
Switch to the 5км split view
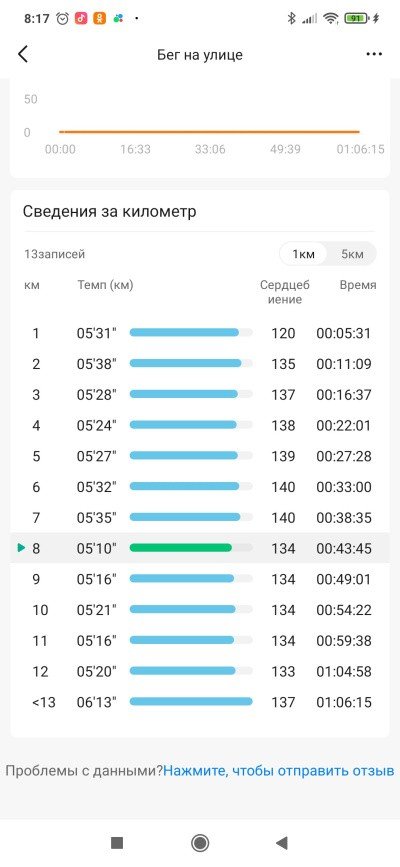[352, 254]
